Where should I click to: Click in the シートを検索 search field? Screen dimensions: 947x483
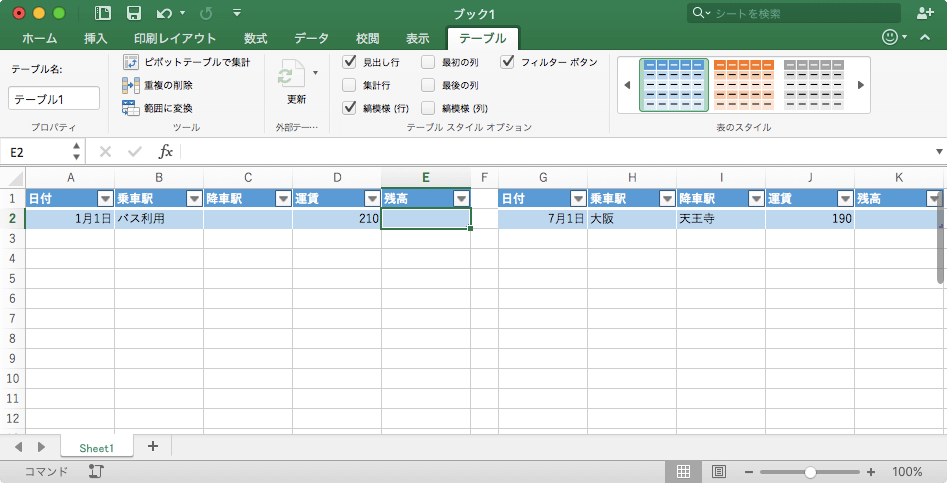click(794, 13)
